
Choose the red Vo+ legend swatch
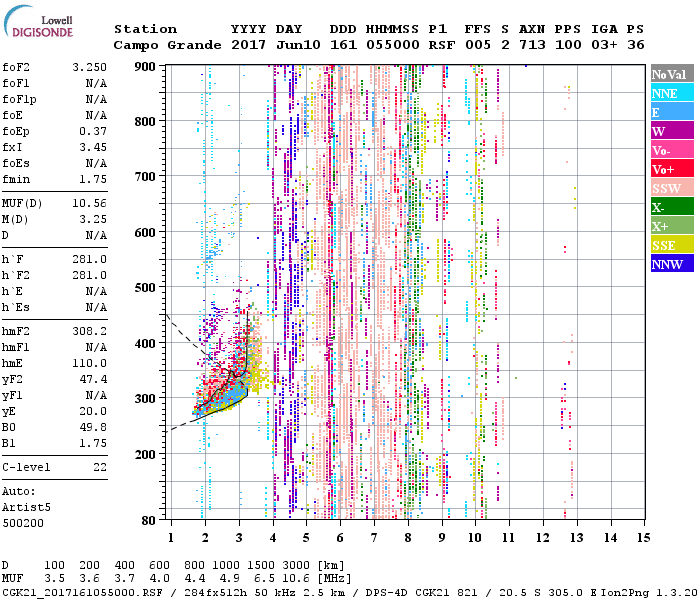(671, 169)
